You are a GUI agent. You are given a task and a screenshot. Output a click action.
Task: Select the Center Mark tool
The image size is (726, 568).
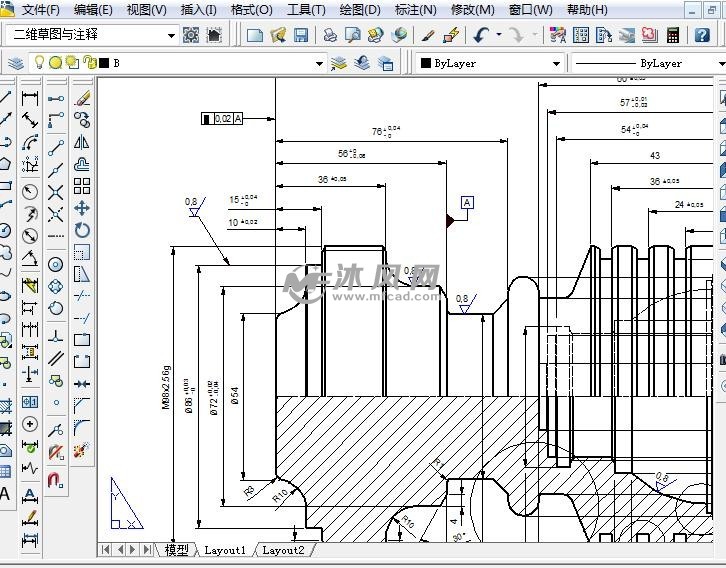(x=30, y=424)
